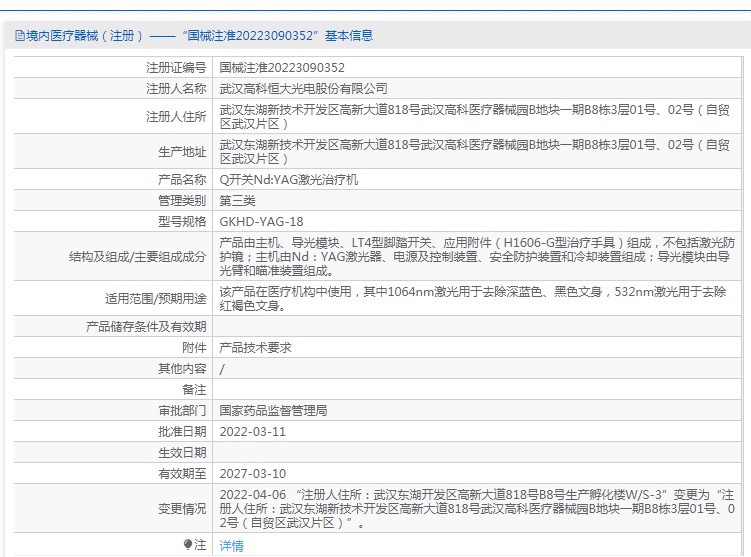Viewport: 751px width, 557px height.
Task: Select approving department 国家药品监督管理局
Action: [273, 410]
